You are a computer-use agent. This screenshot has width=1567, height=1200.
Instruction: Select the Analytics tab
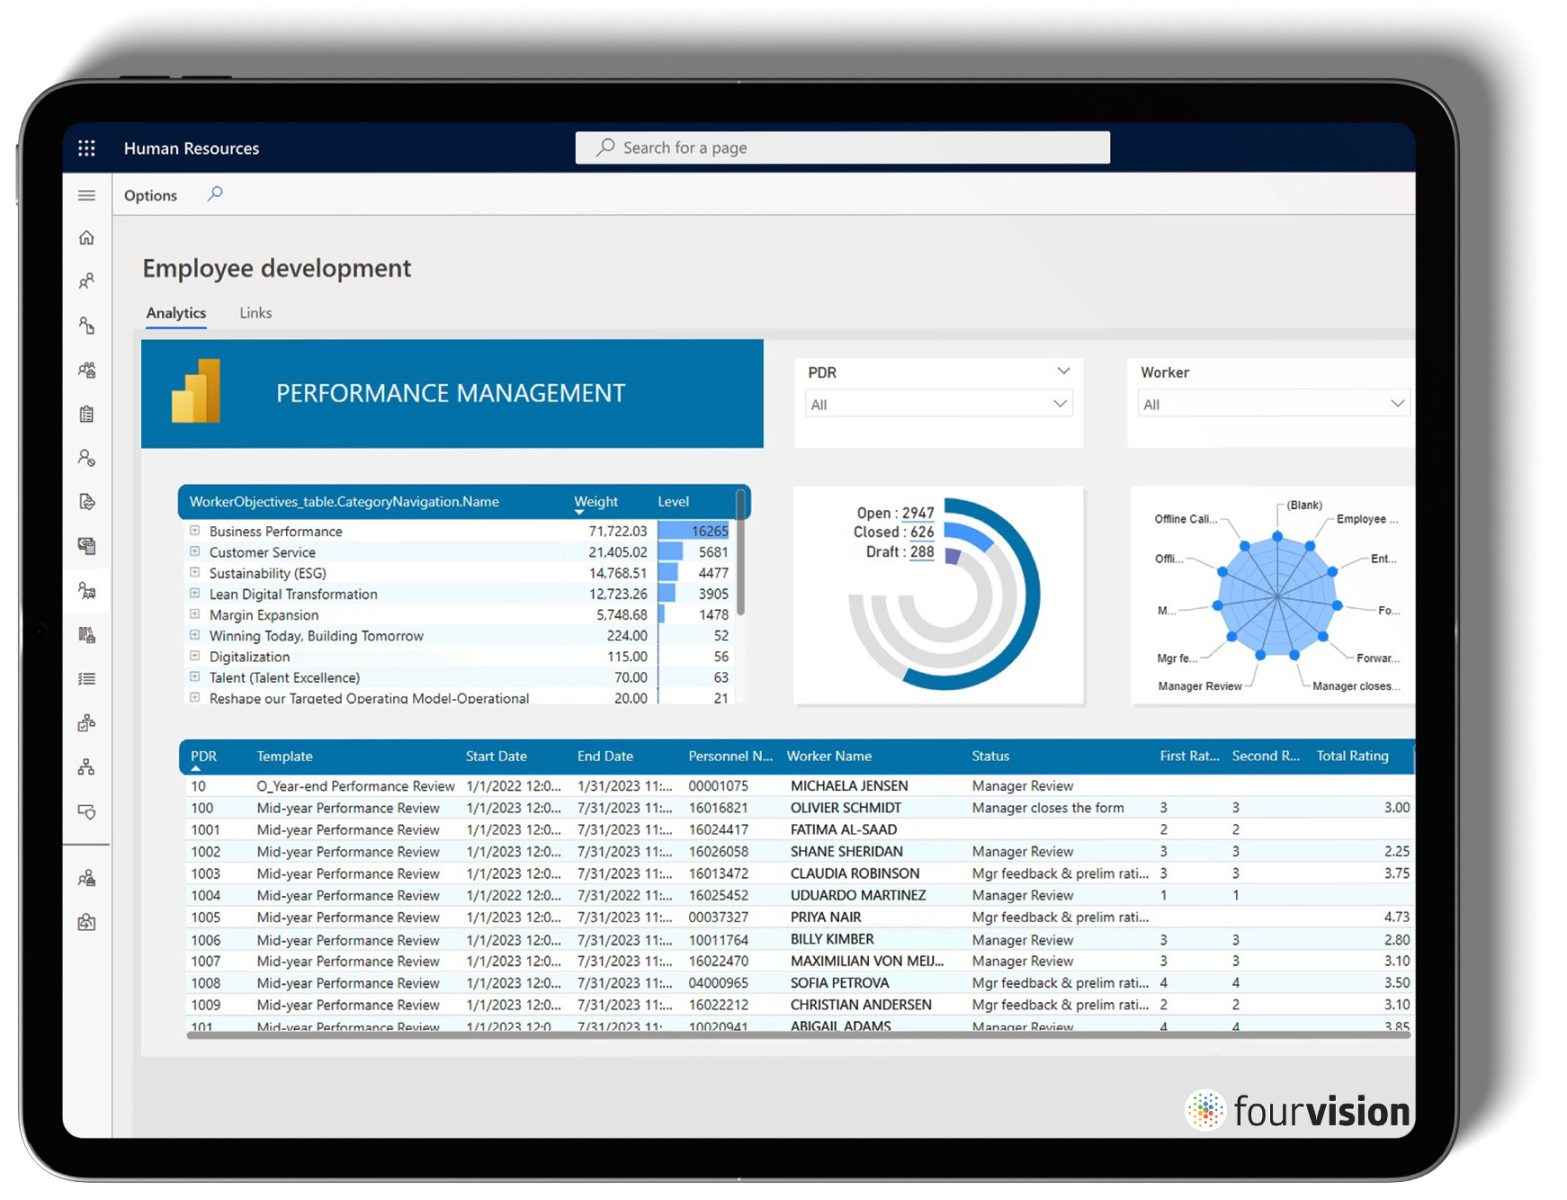pyautogui.click(x=176, y=313)
